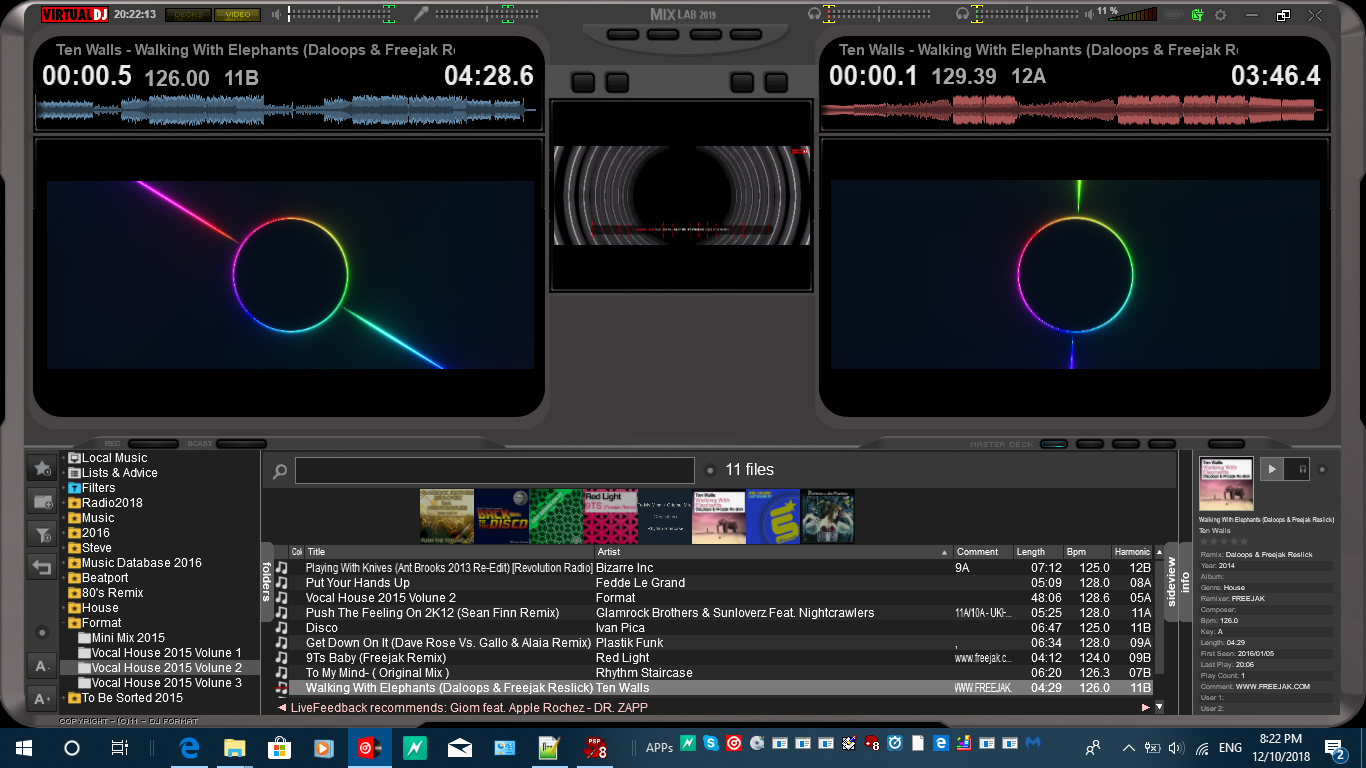Toggle the search options dot next to 11 files

(x=710, y=470)
